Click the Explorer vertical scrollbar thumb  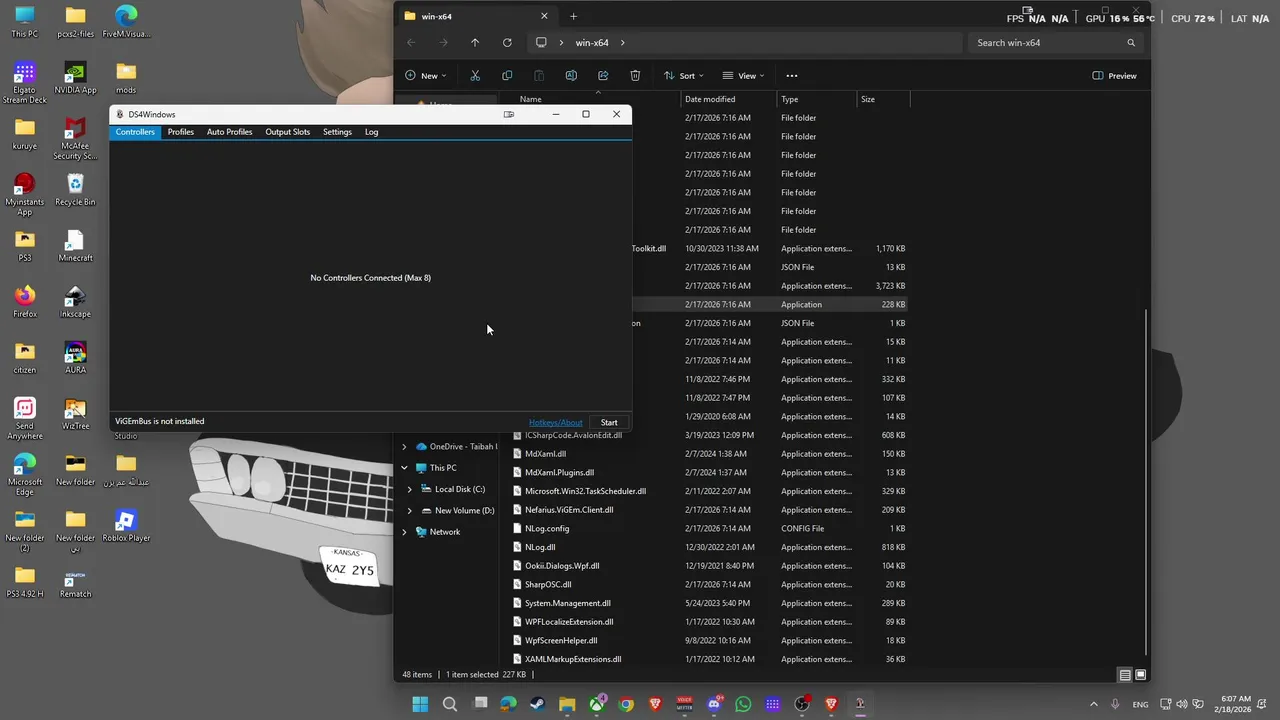(1145, 480)
